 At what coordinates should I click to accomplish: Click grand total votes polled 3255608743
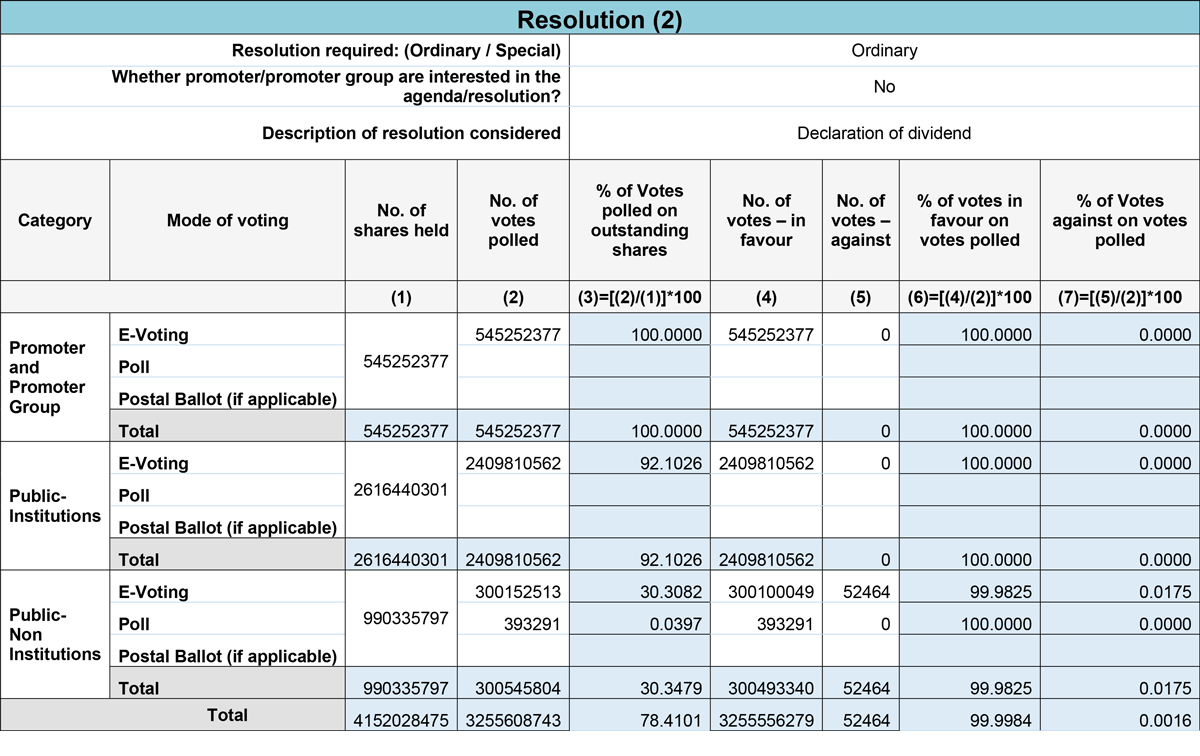click(513, 718)
